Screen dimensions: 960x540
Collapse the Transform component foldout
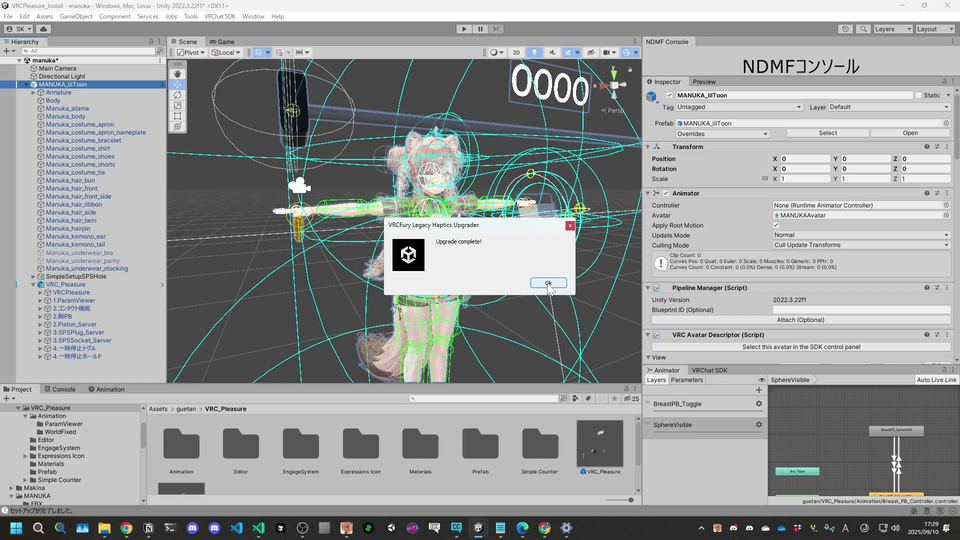click(x=648, y=147)
